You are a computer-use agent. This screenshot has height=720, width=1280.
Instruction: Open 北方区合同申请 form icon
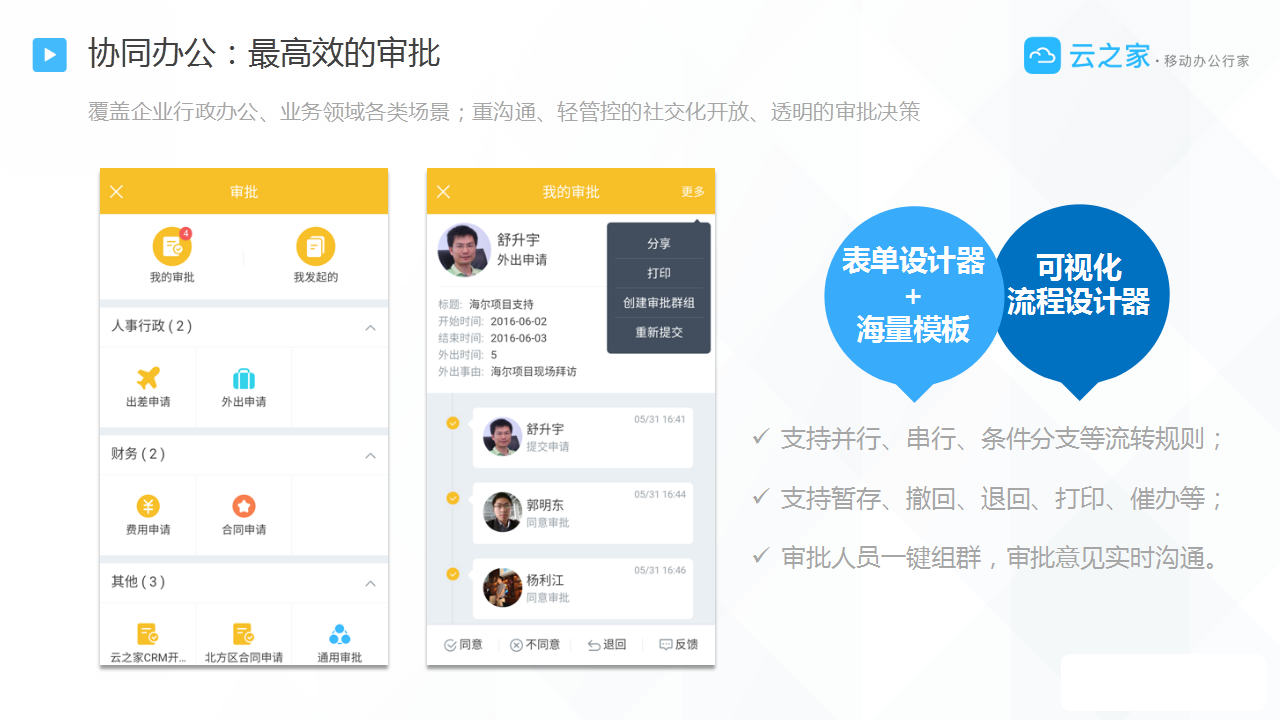(x=244, y=634)
